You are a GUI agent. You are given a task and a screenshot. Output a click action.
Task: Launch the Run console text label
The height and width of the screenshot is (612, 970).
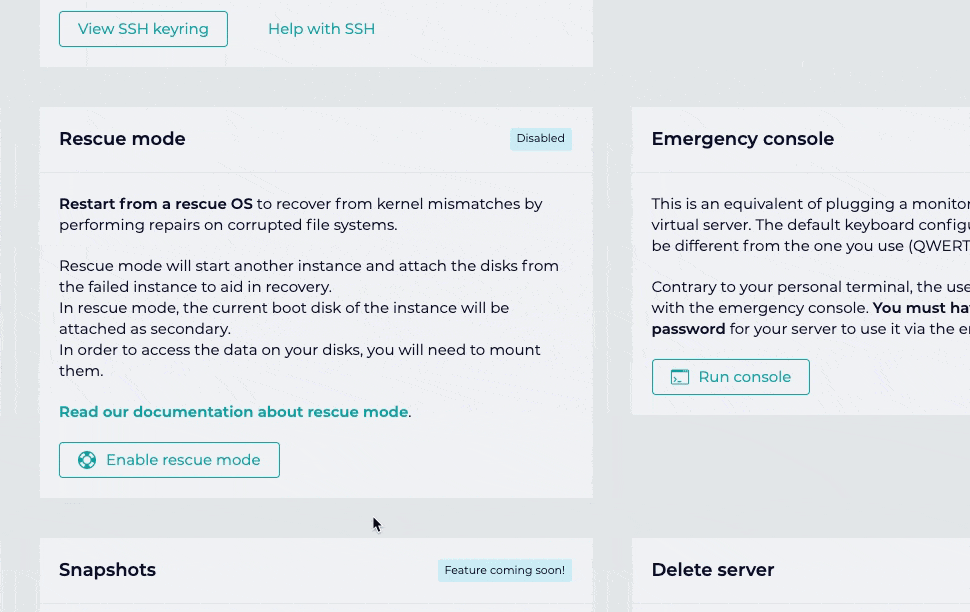coord(744,377)
